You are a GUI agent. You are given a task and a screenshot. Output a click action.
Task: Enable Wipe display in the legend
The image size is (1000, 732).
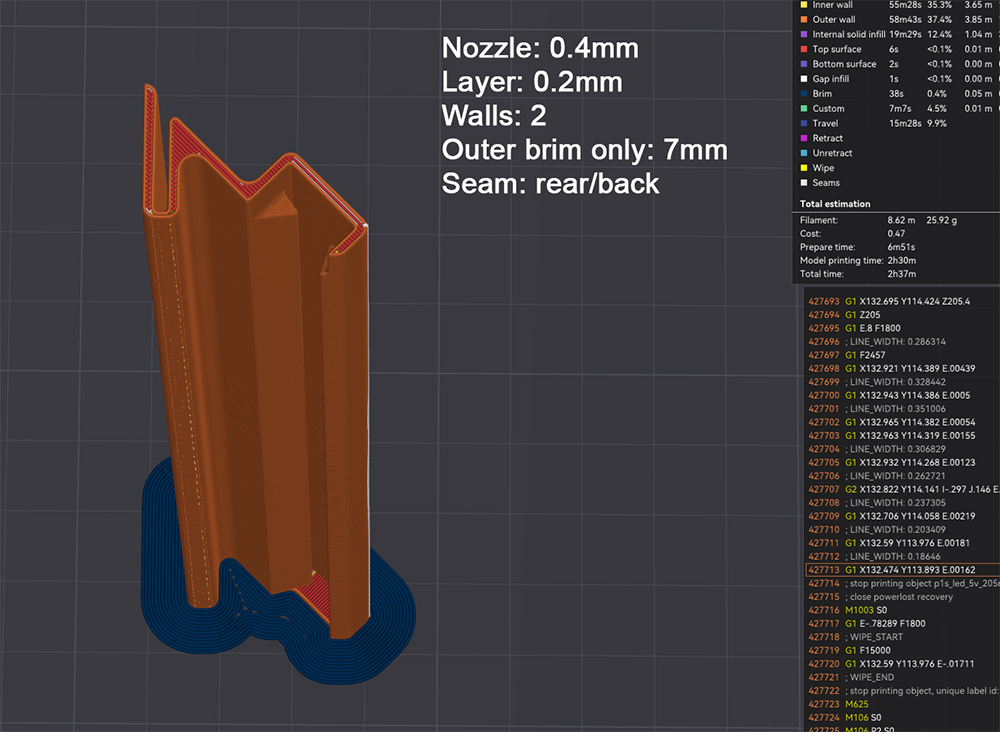pos(823,168)
